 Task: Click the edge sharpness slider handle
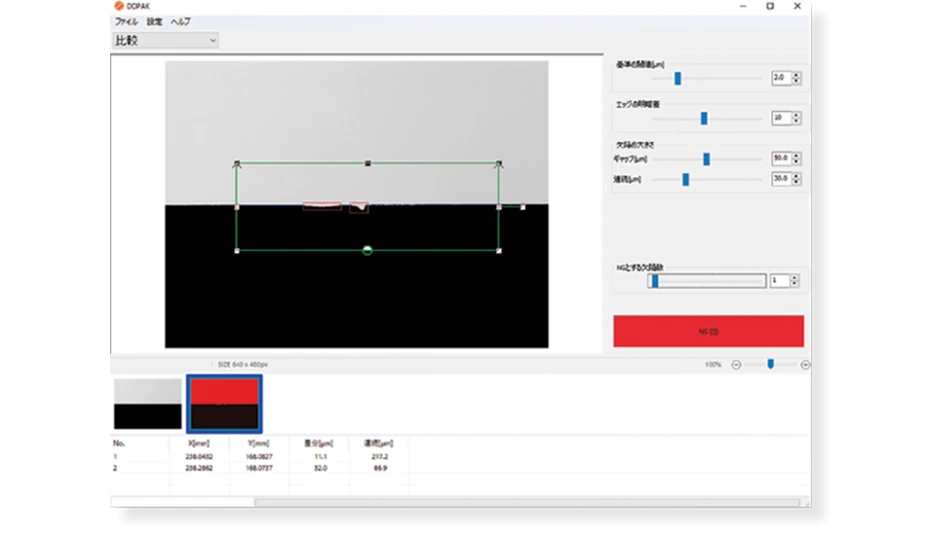coord(704,118)
